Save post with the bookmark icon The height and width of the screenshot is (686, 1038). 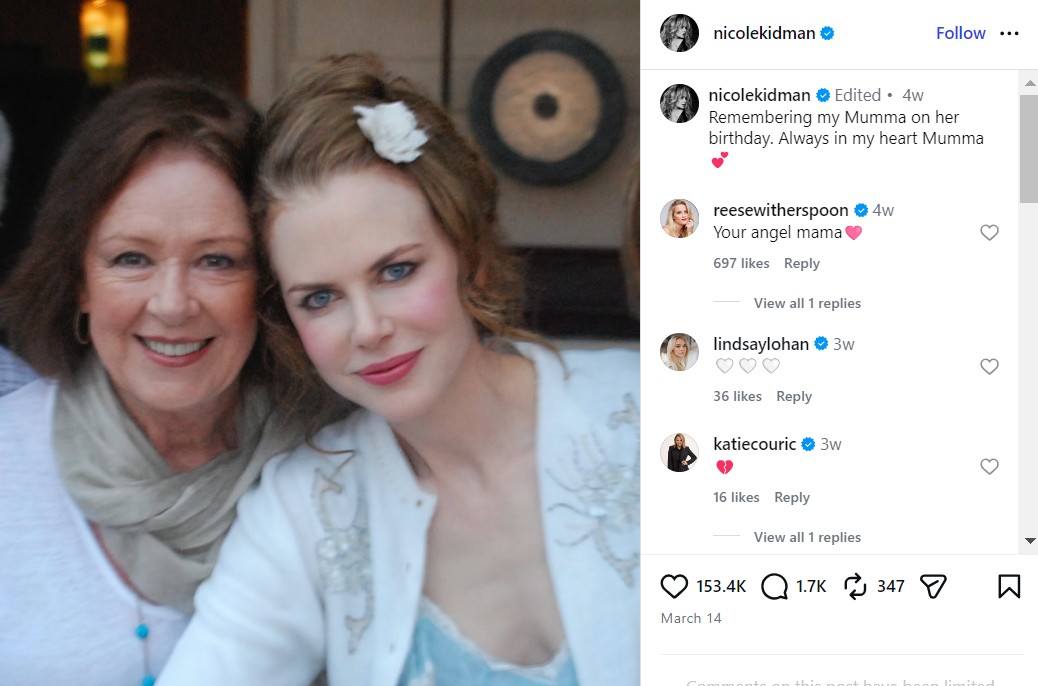click(1009, 586)
